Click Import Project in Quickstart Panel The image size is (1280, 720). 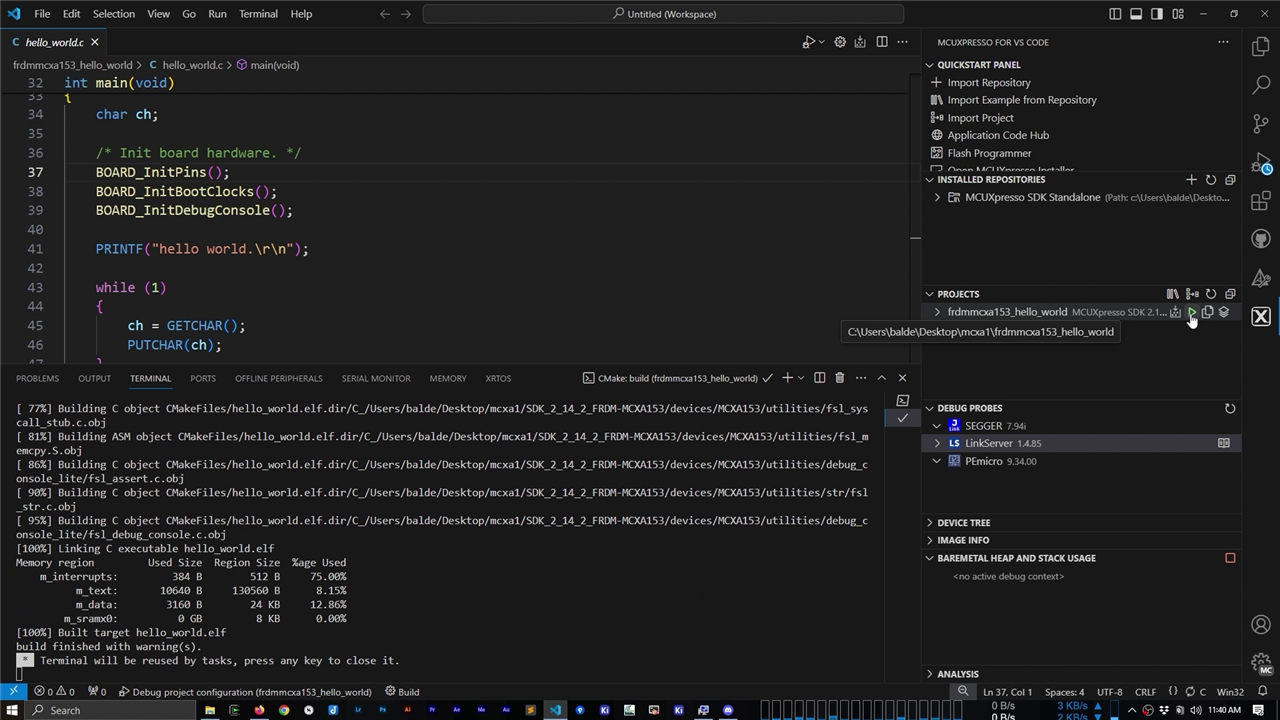(980, 118)
